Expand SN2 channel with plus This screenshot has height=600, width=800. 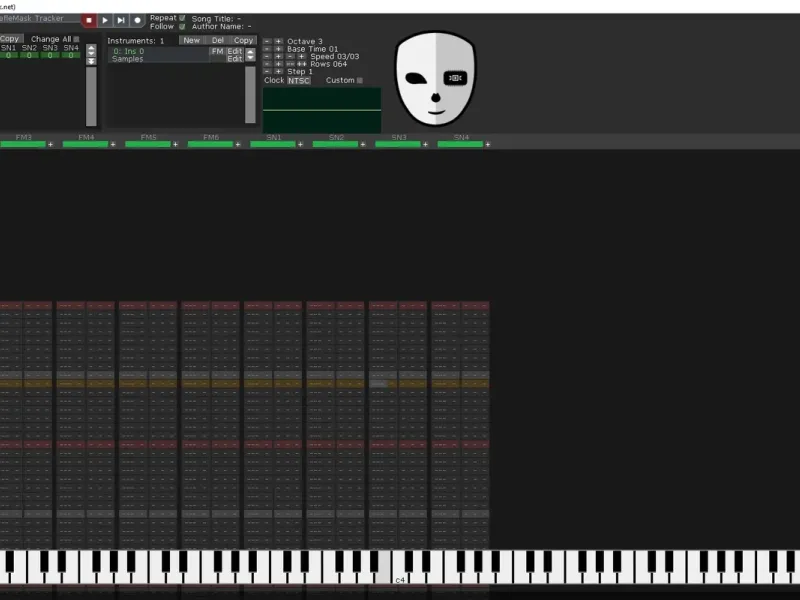(x=363, y=145)
